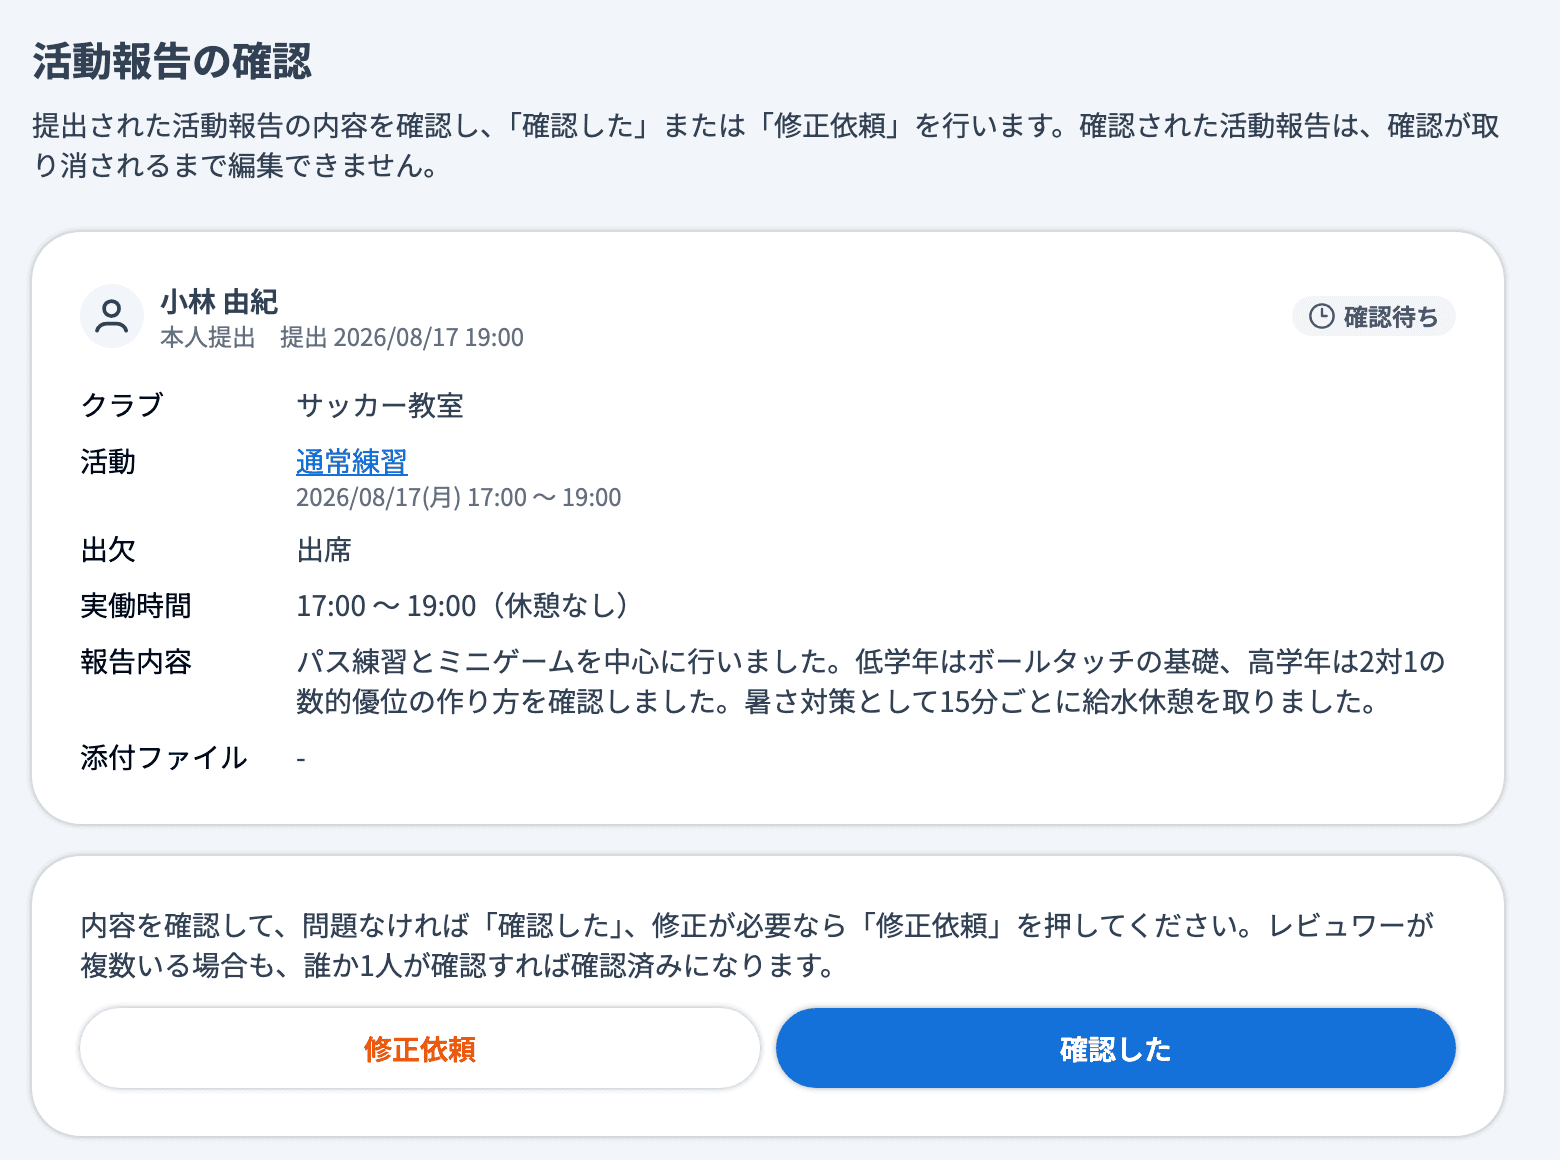Click the submitter name 小林 由紀
Viewport: 1560px width, 1160px height.
pyautogui.click(x=219, y=301)
